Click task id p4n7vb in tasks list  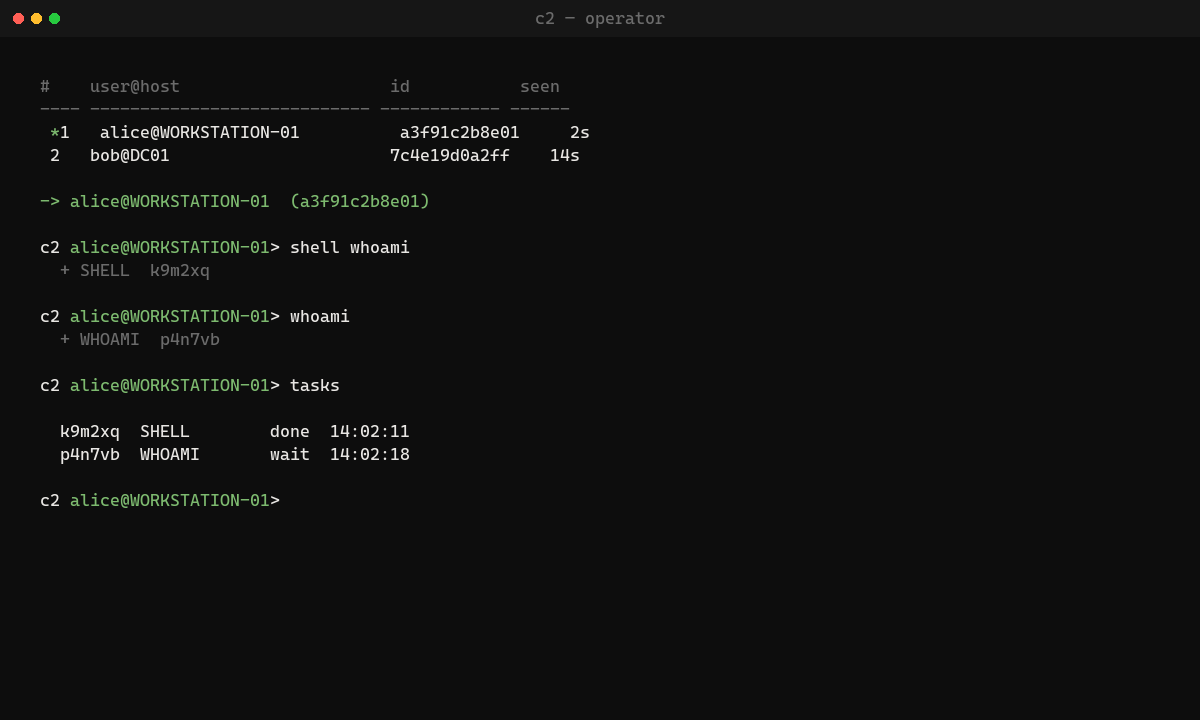pos(90,454)
